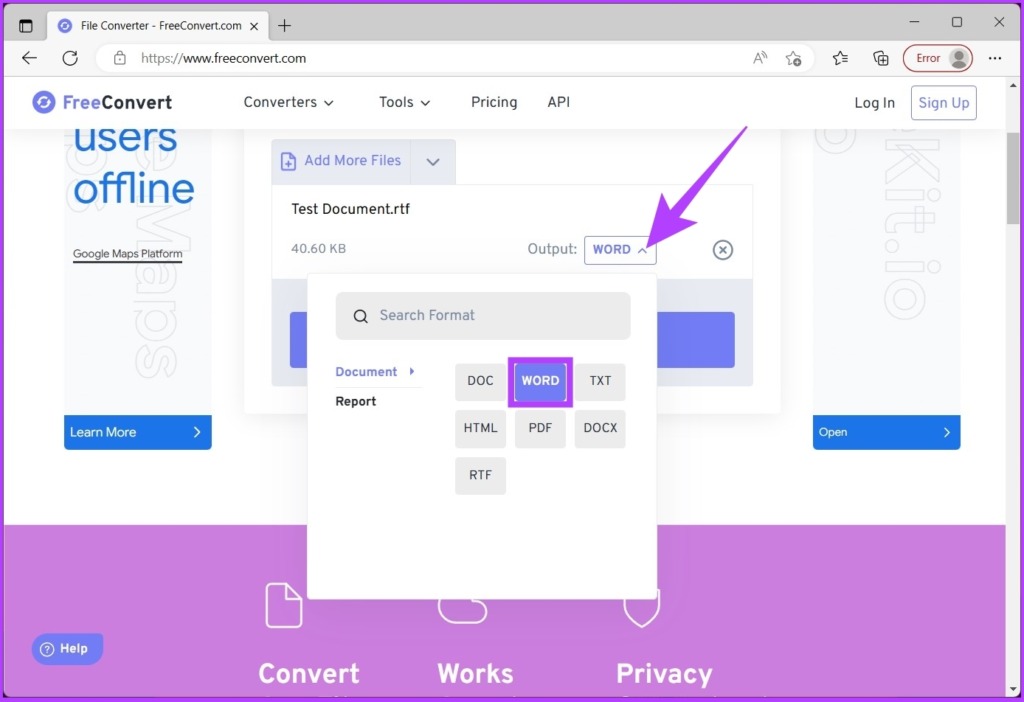Viewport: 1024px width, 702px height.
Task: Collapse the WORD output format dropdown
Action: (620, 250)
